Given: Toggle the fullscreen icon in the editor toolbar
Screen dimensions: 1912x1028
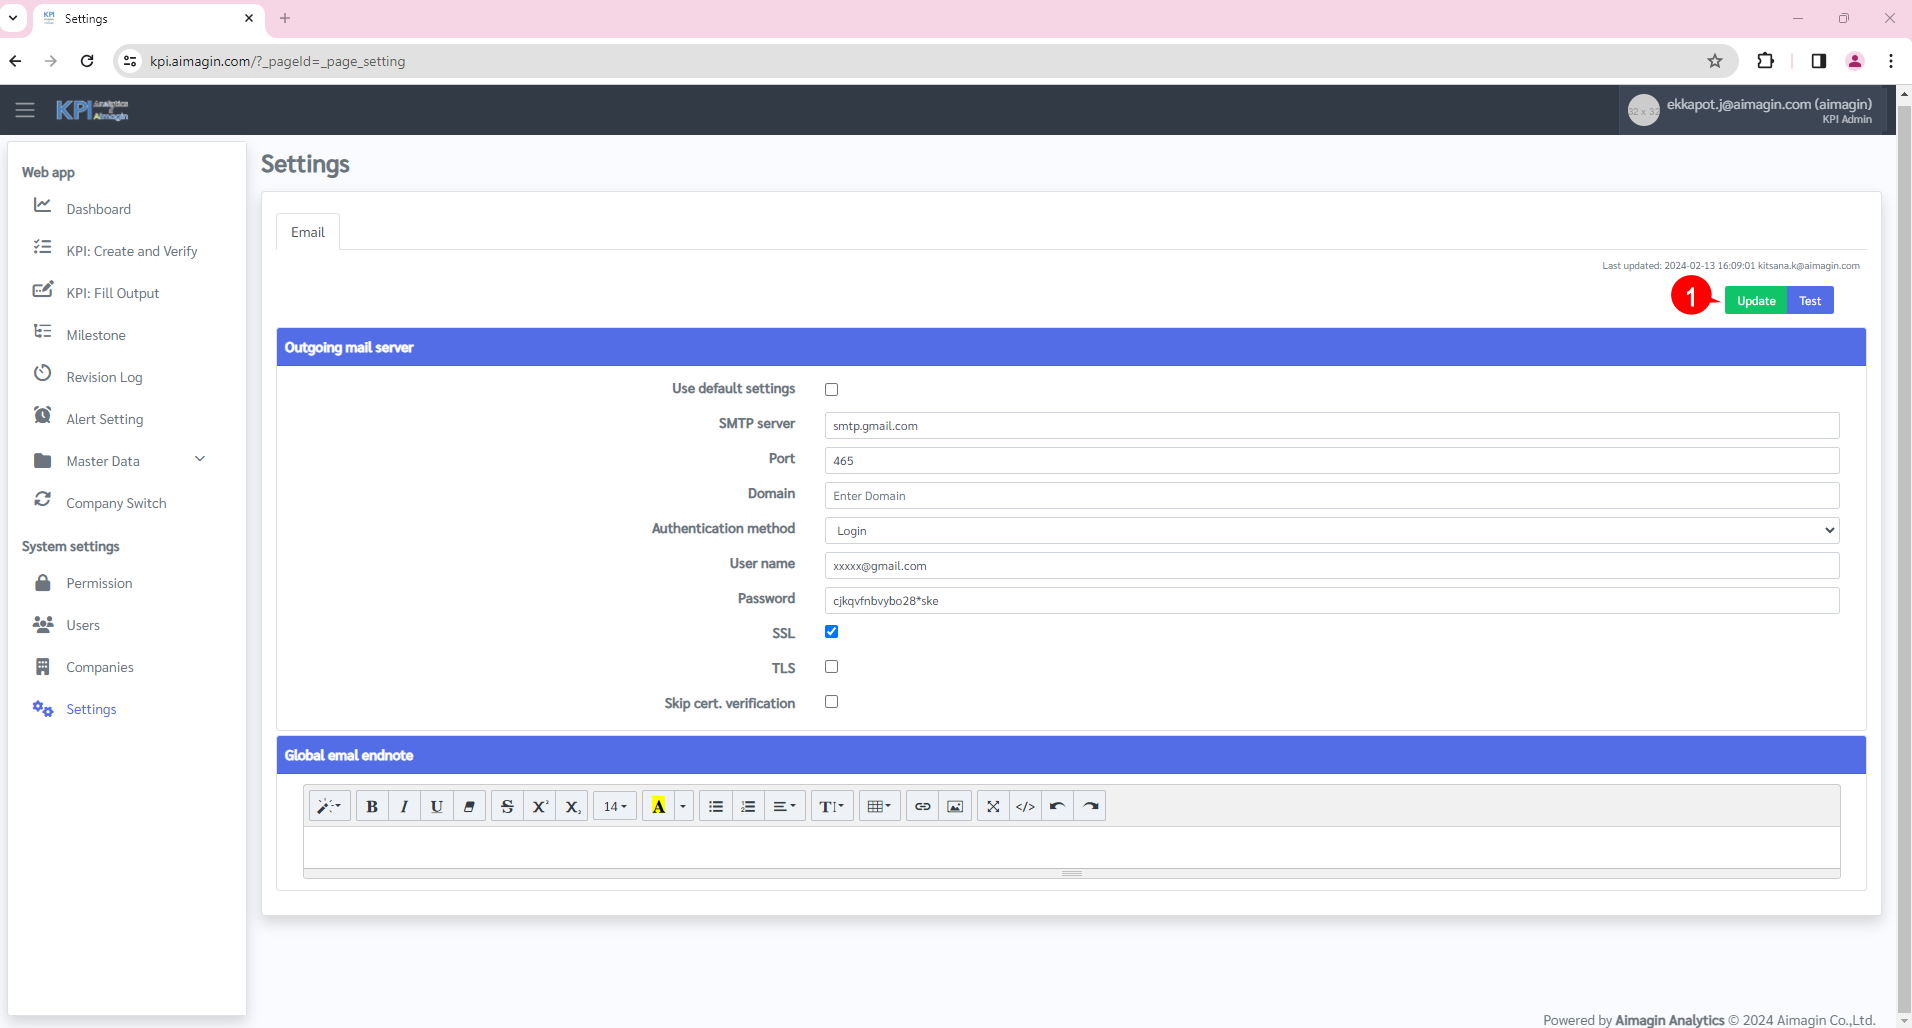Looking at the screenshot, I should point(992,806).
